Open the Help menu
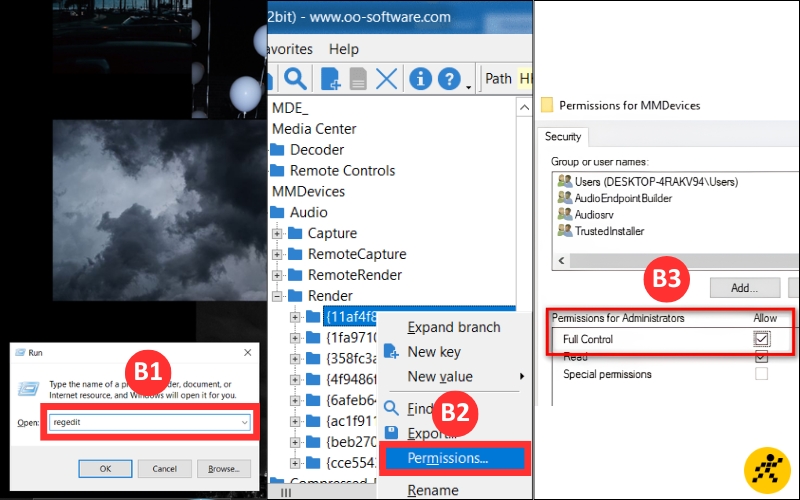The image size is (800, 500). coord(344,49)
